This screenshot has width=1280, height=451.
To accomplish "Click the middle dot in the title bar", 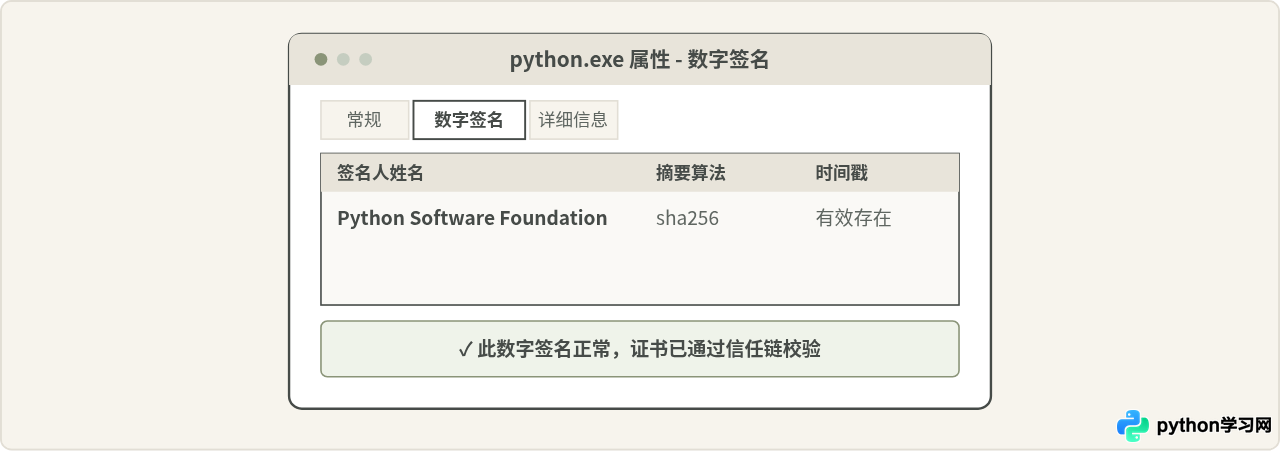I will [x=343, y=59].
